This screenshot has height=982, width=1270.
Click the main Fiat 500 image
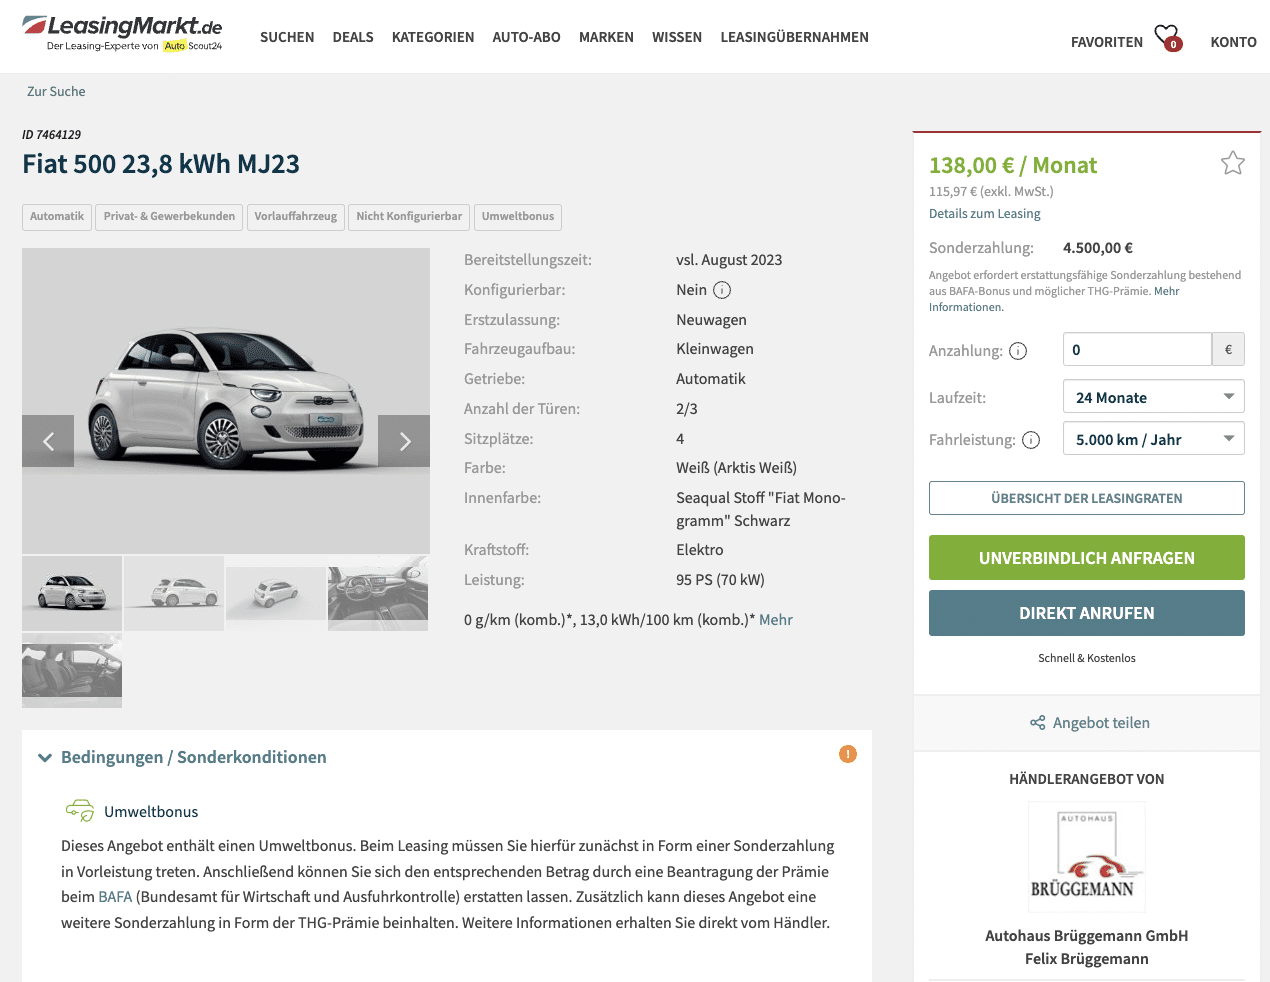226,400
